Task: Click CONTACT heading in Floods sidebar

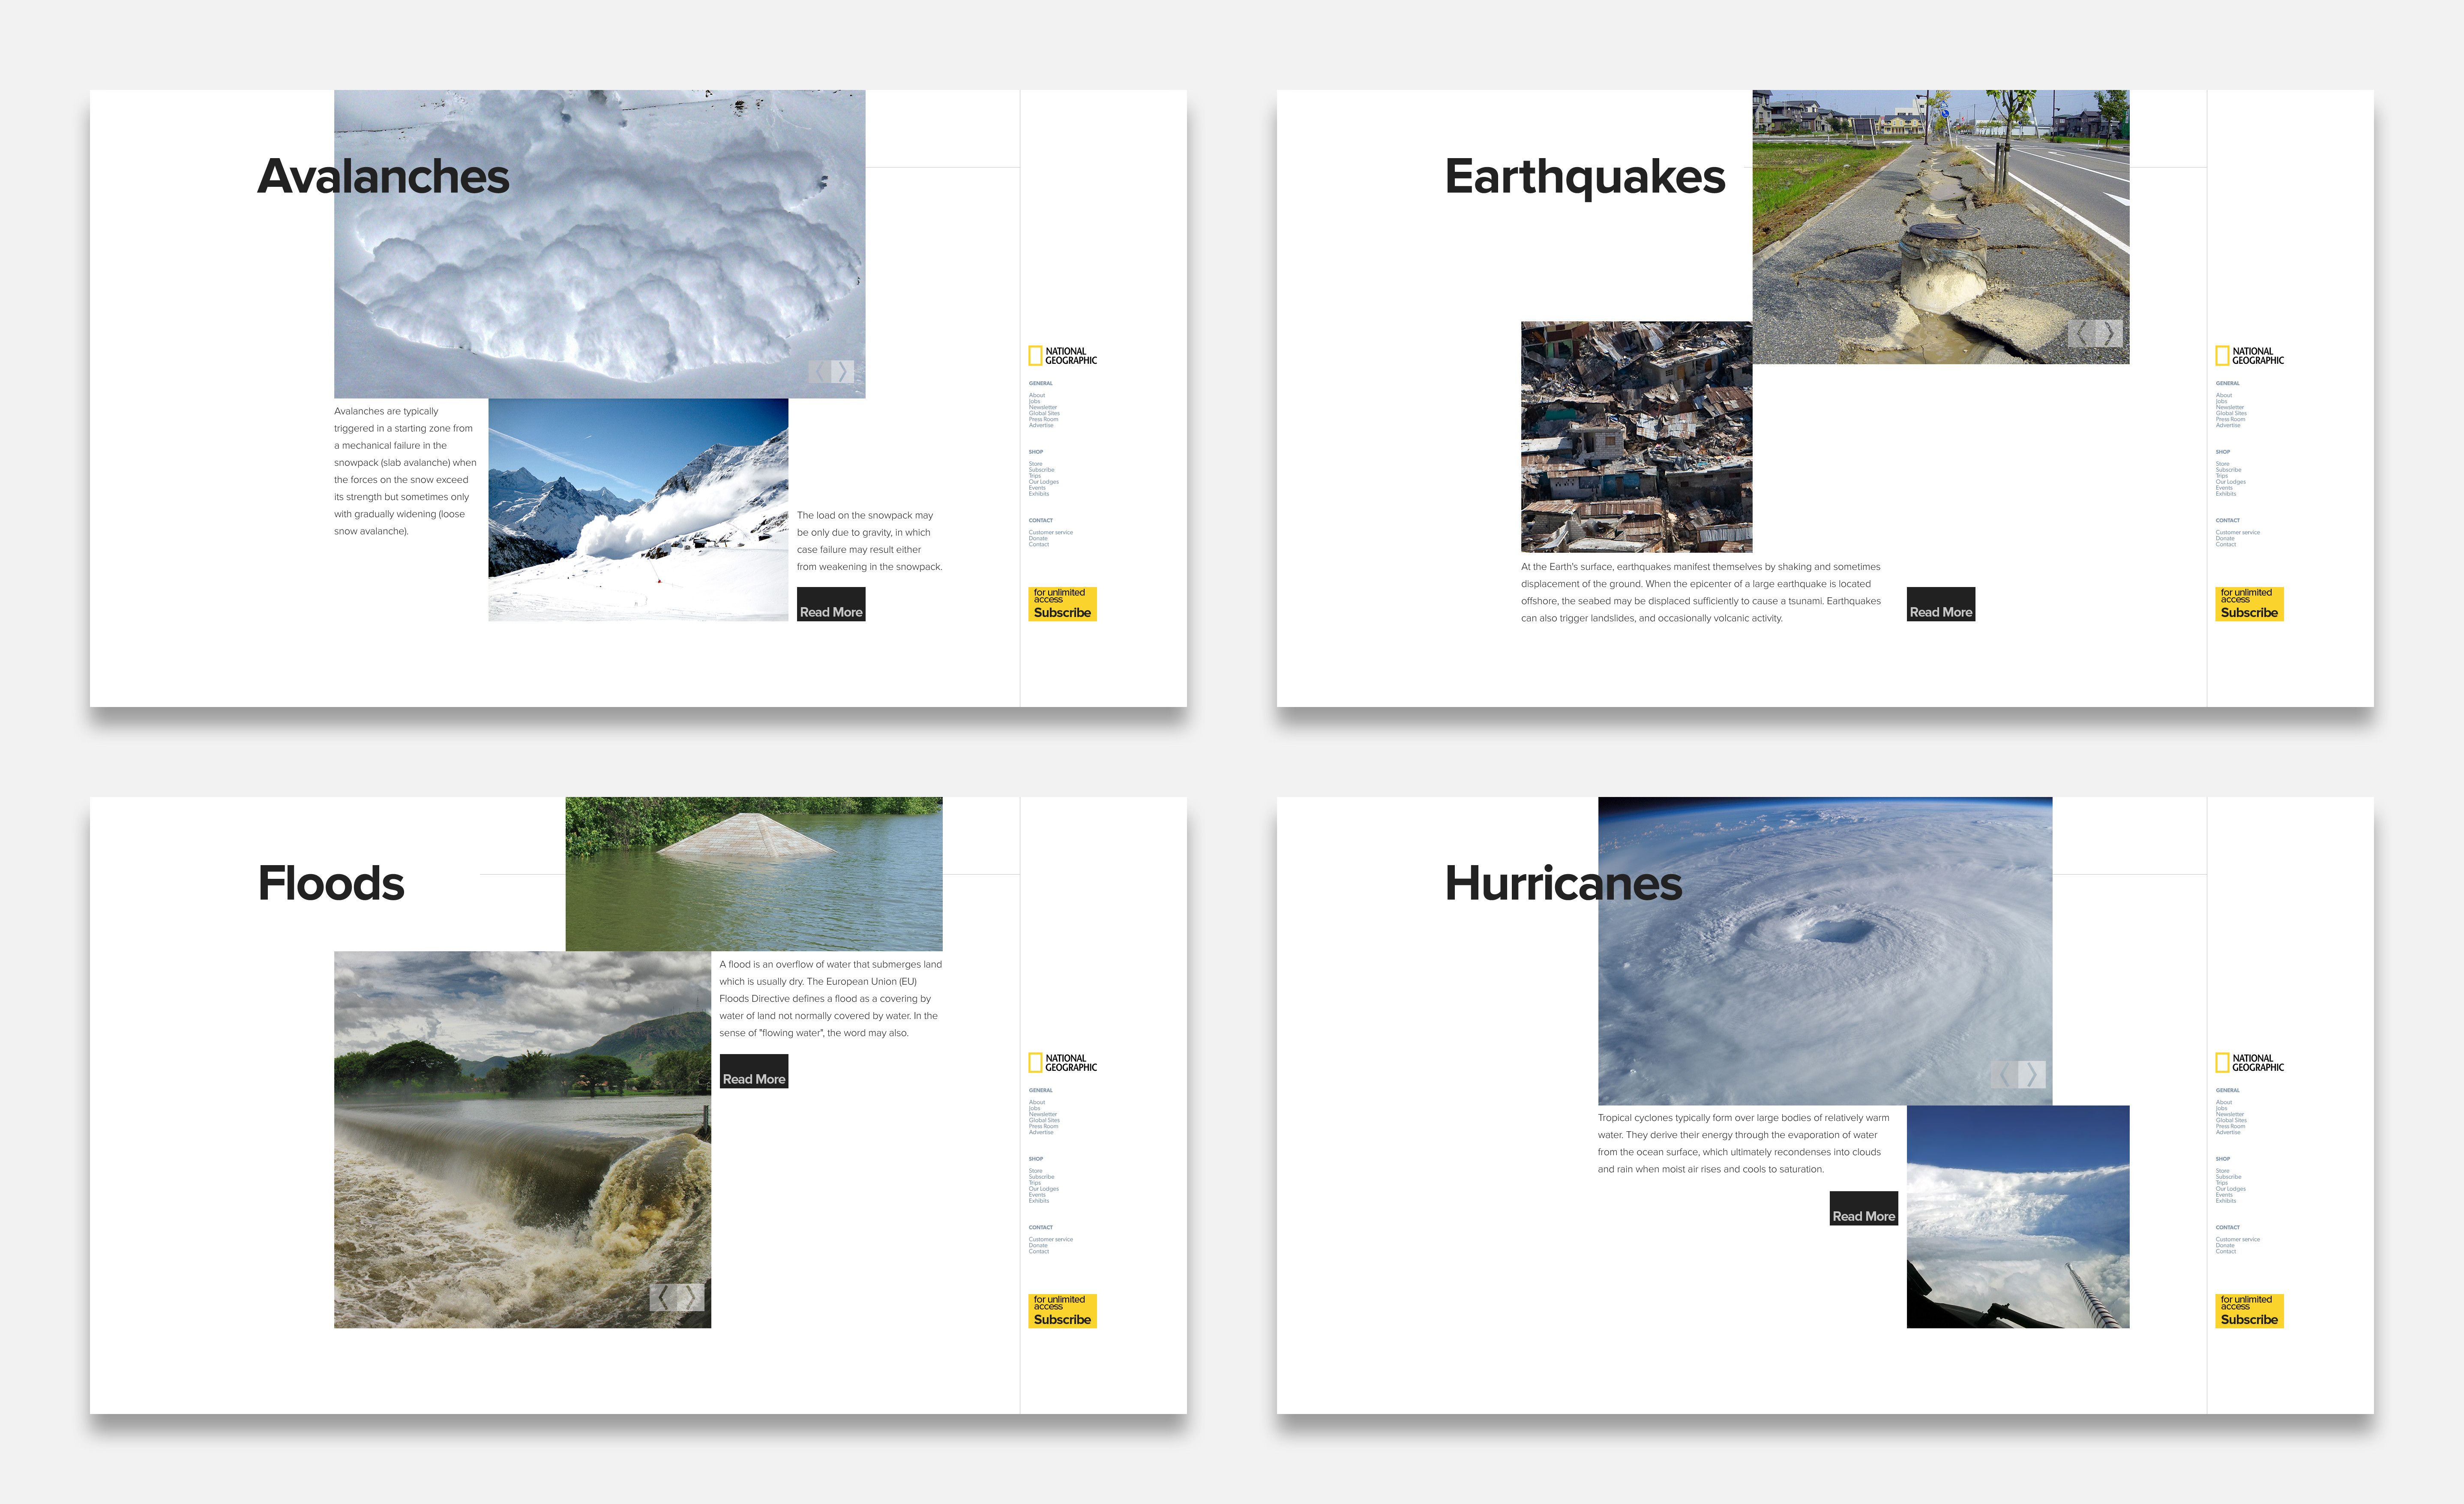Action: tap(1041, 1227)
